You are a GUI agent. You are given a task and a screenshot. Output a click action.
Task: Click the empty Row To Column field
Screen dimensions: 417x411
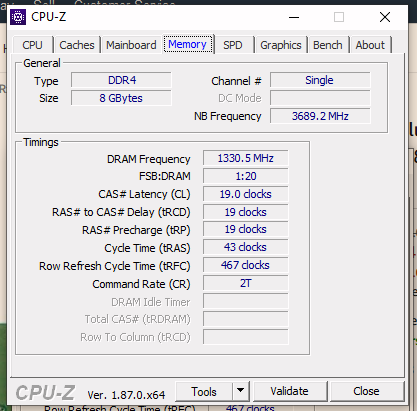pyautogui.click(x=246, y=337)
